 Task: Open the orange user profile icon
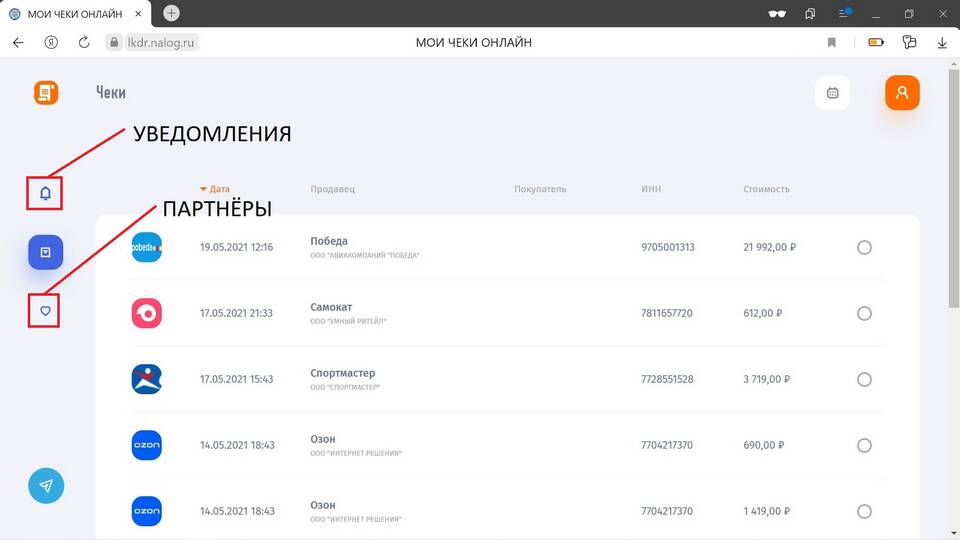[901, 93]
